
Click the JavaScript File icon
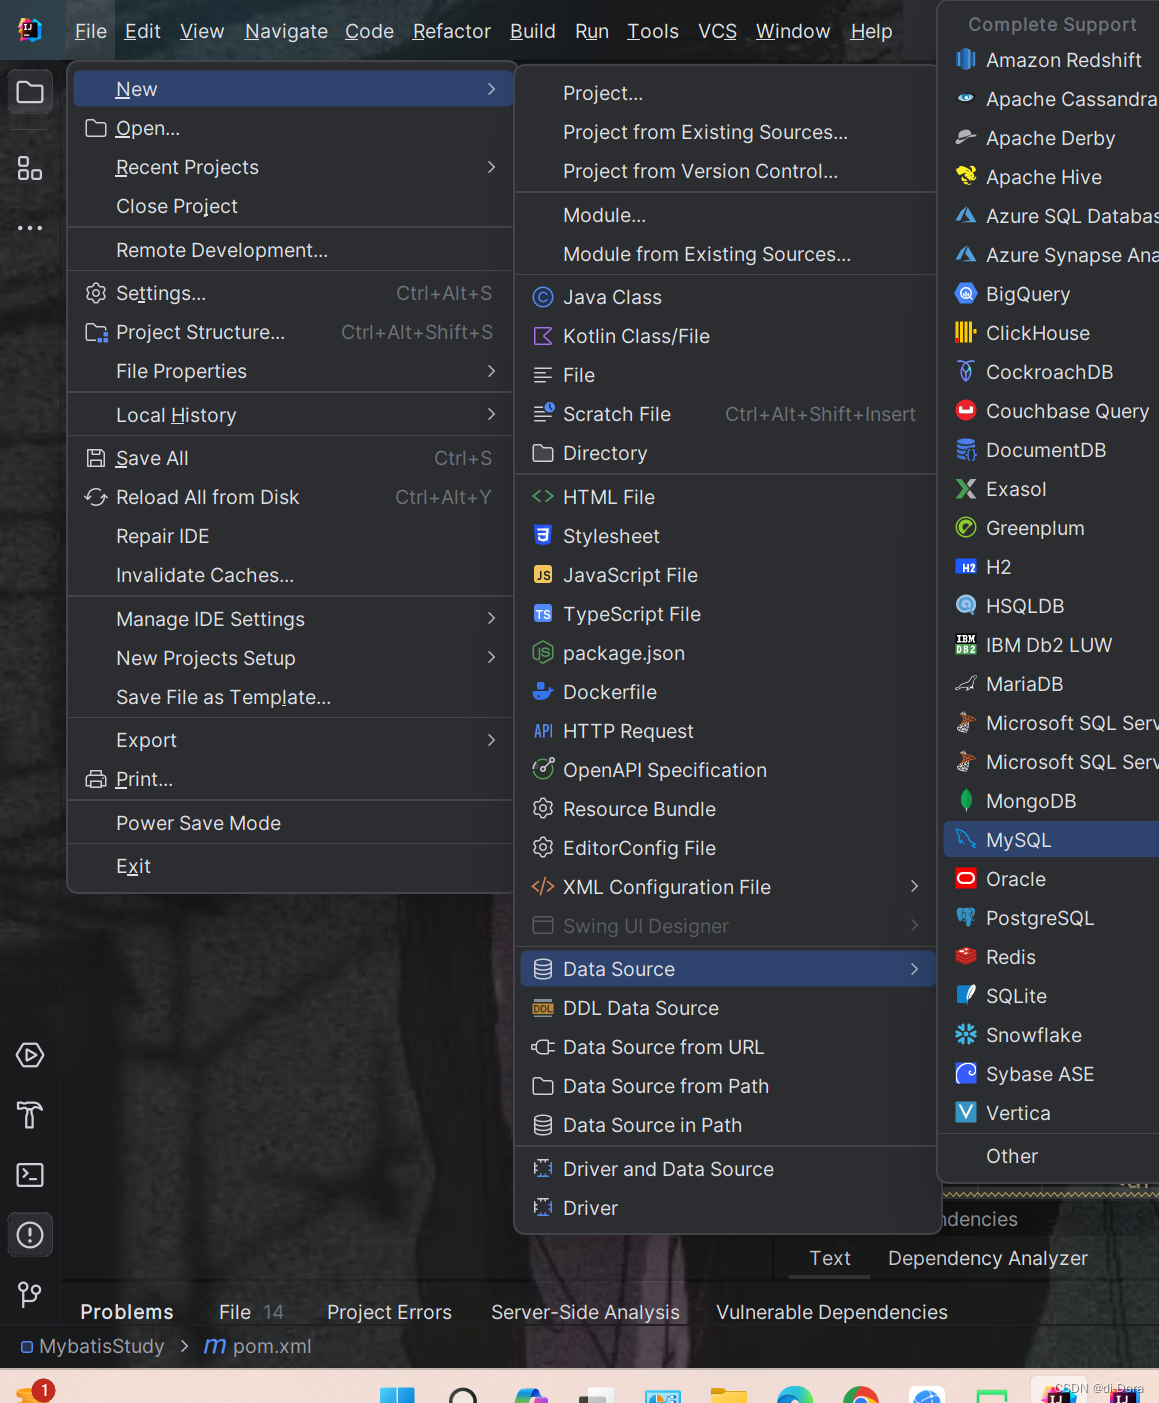(x=543, y=575)
